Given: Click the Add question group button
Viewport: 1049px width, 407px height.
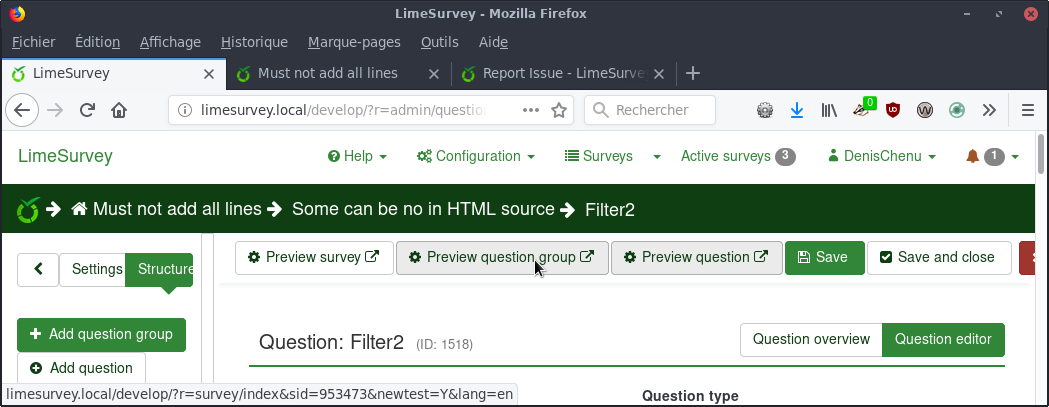Looking at the screenshot, I should tap(101, 334).
